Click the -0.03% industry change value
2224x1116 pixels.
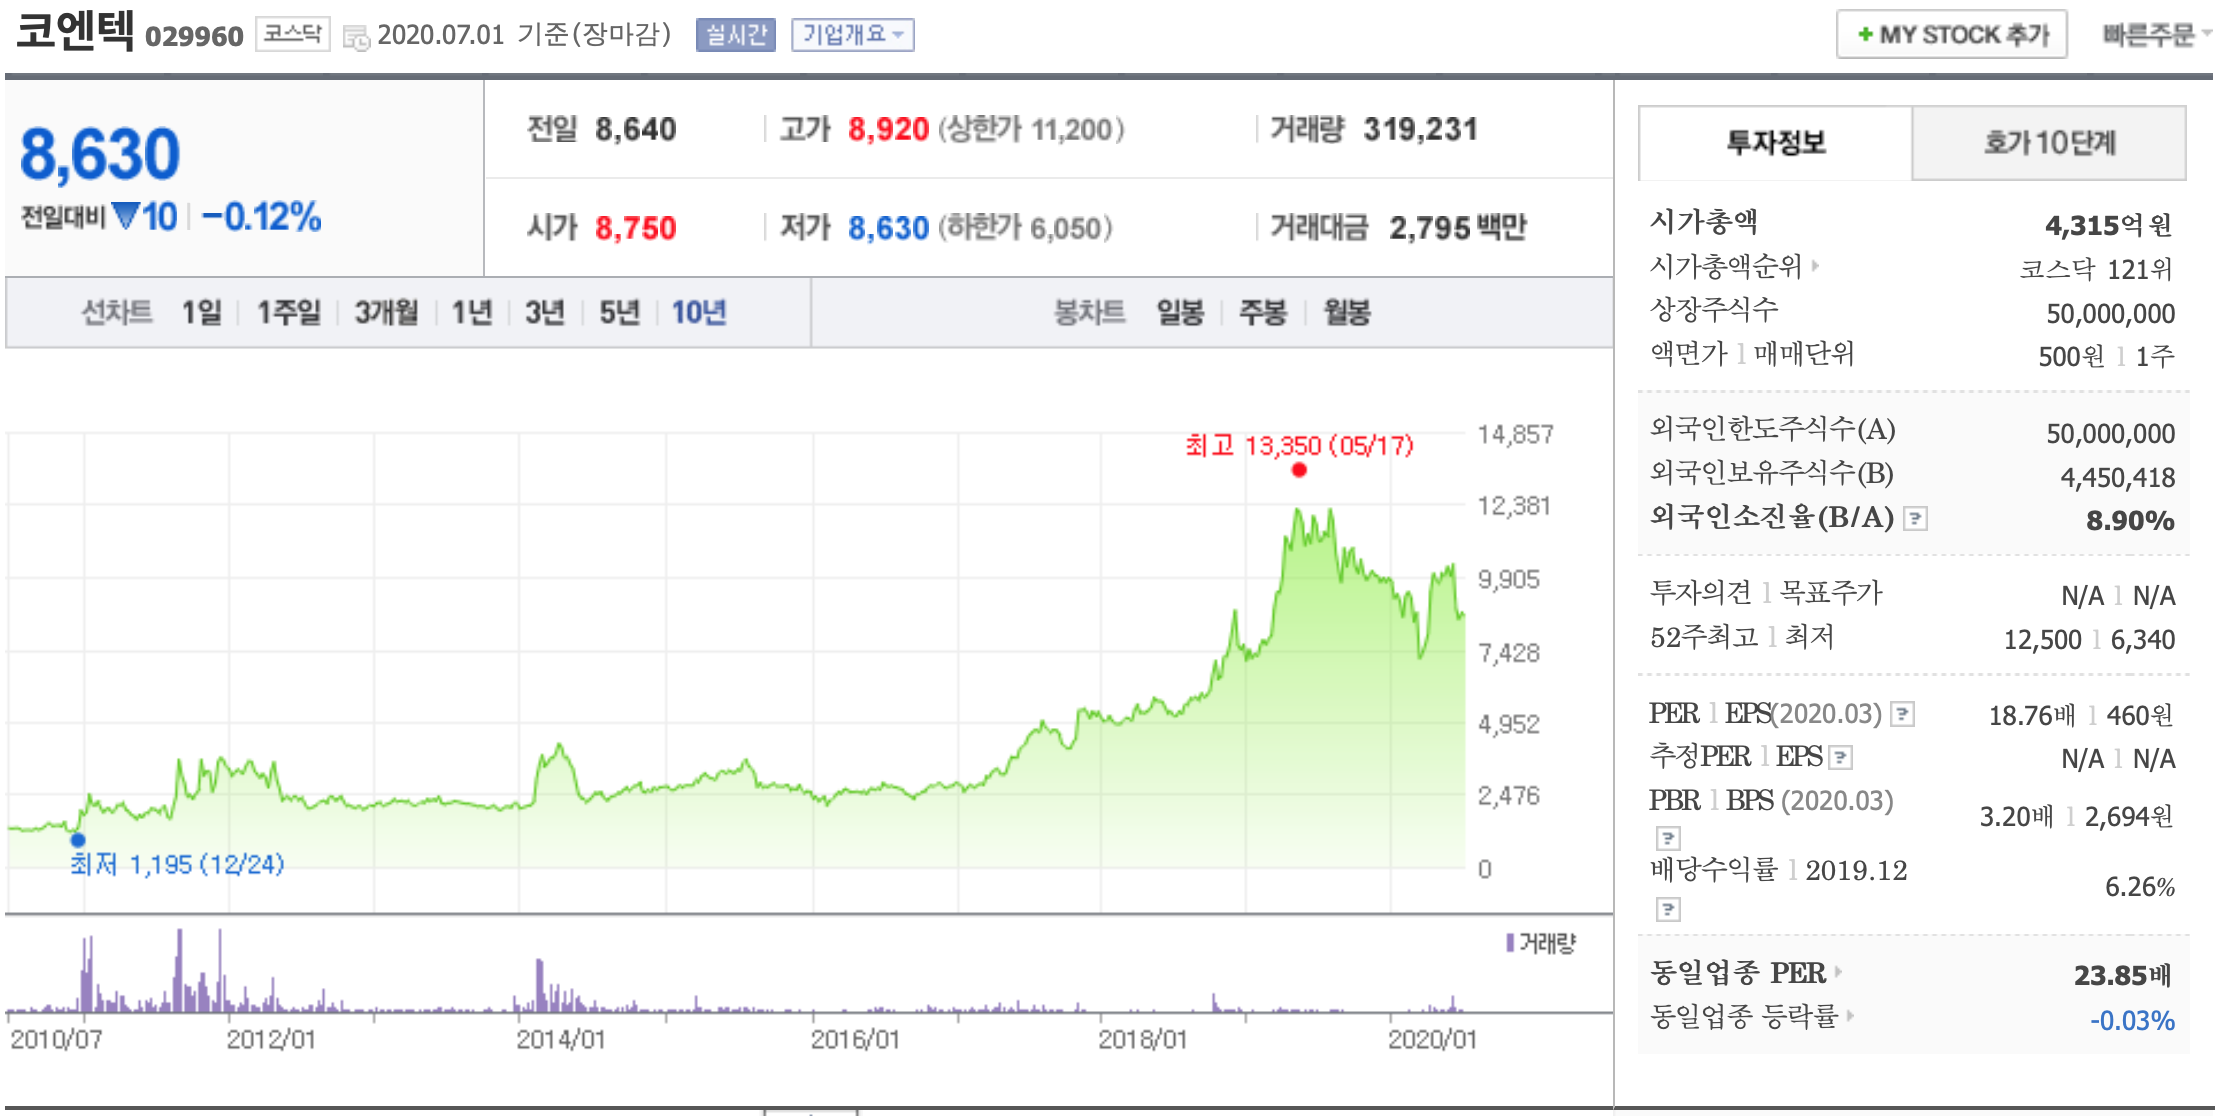click(x=2132, y=1020)
